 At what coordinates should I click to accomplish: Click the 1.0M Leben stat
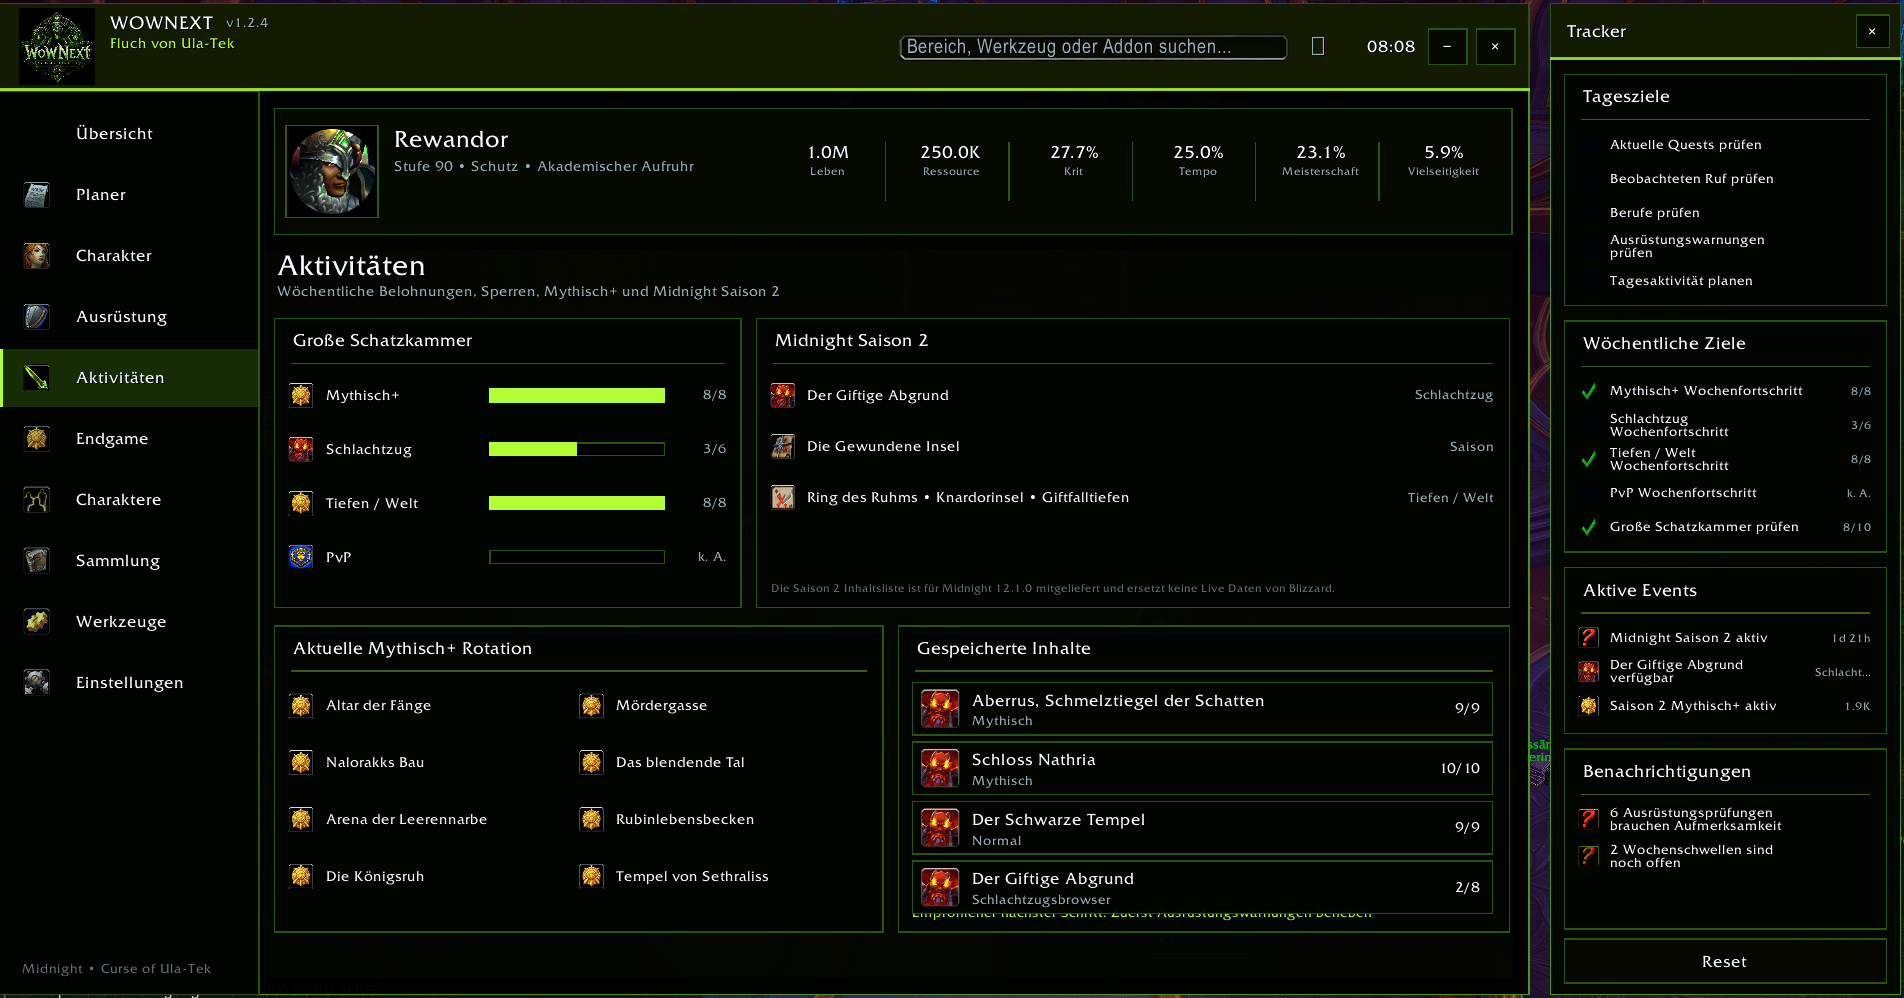tap(828, 160)
